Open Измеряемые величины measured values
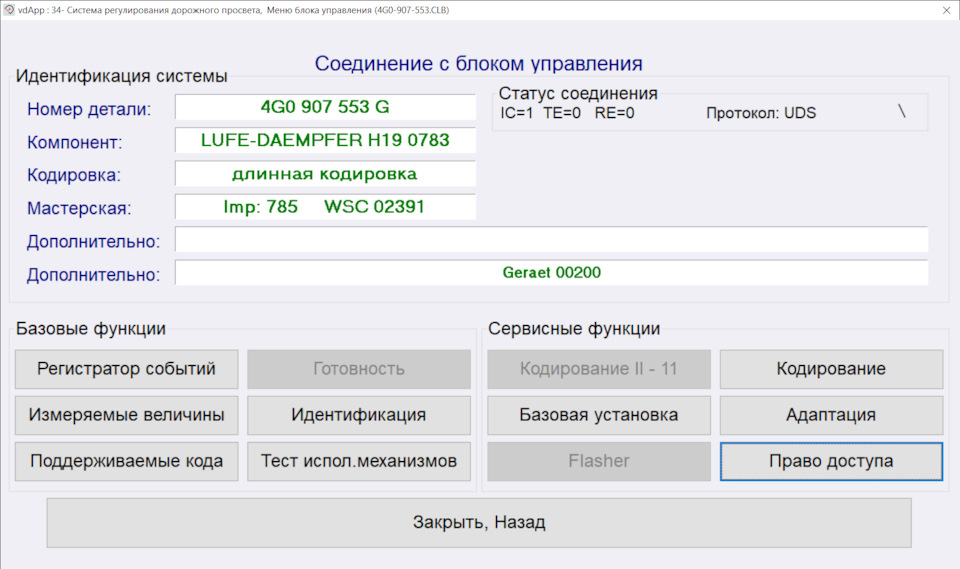 click(127, 415)
